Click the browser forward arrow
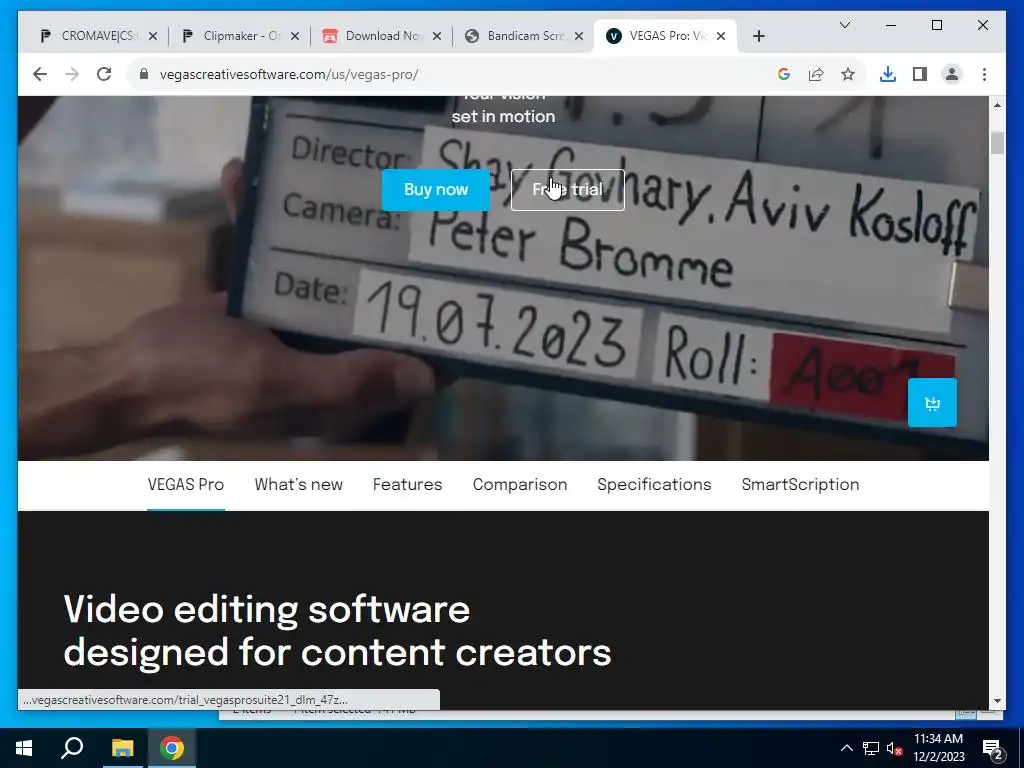Image resolution: width=1024 pixels, height=768 pixels. [x=72, y=74]
